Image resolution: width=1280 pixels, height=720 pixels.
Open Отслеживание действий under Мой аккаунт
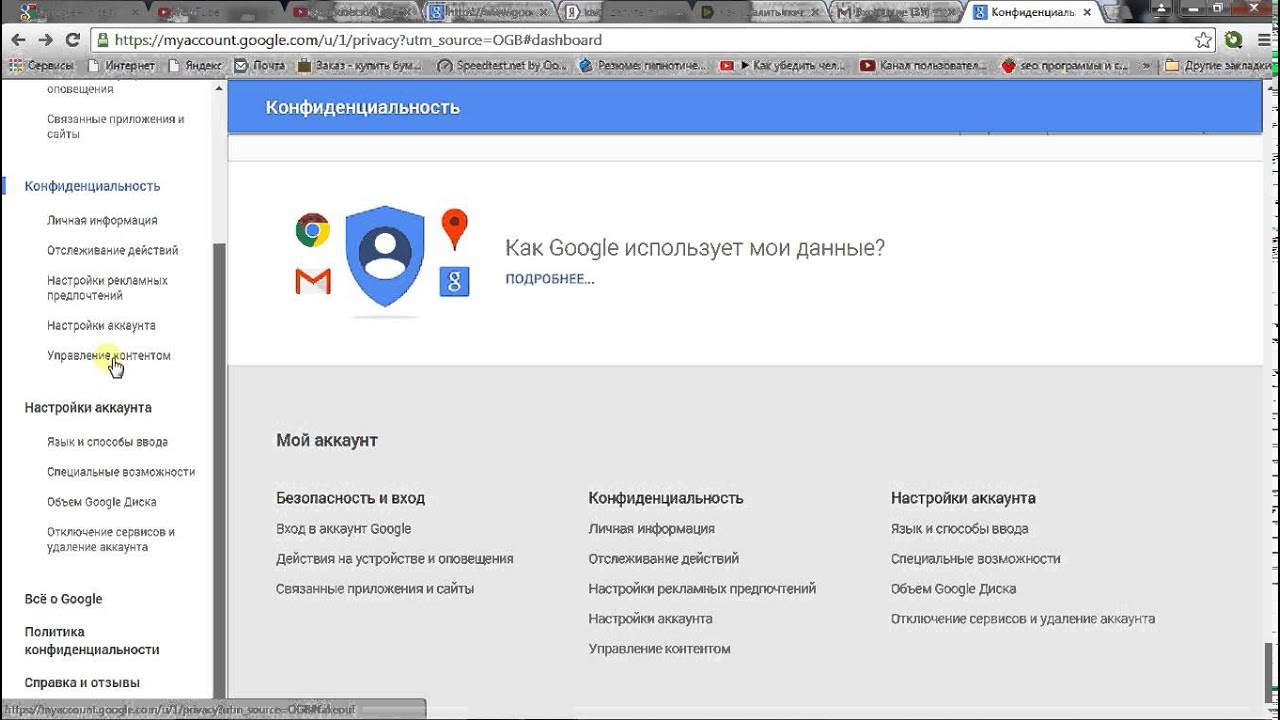664,558
